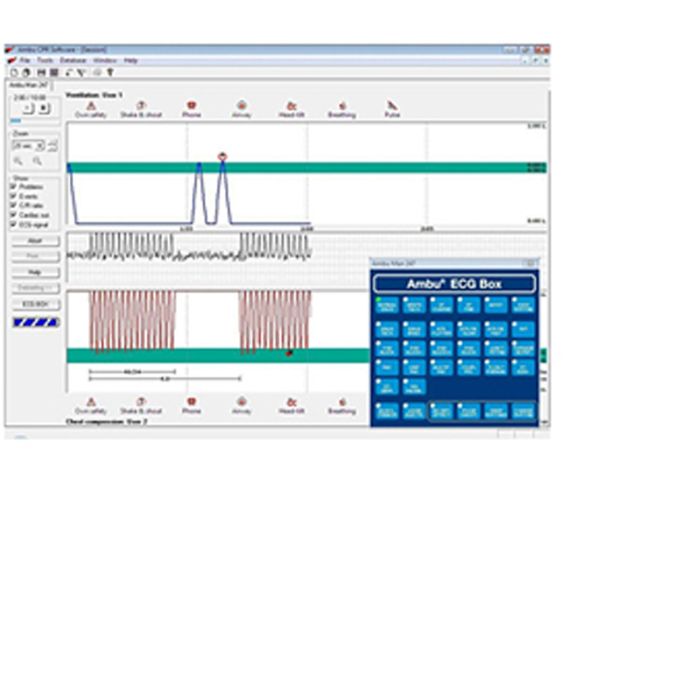
Task: Click the zoom in magnifier icon
Action: 18,161
